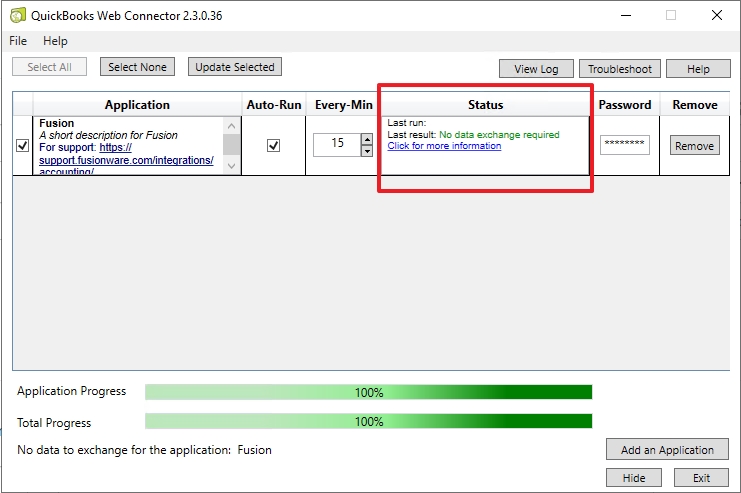Screen dimensions: 741x493
Task: Increase the Every-Min value with up arrow
Action: coord(366,139)
